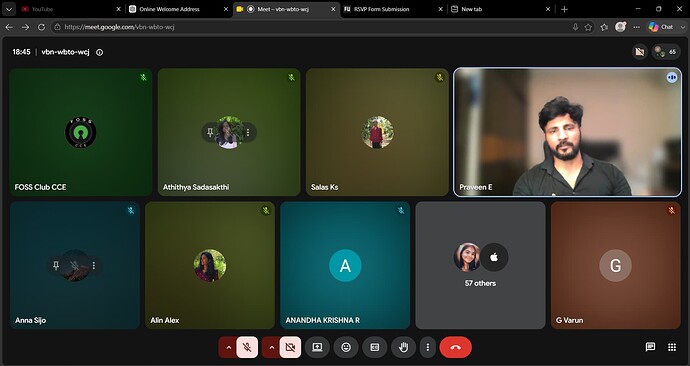
Task: Expand the arrow next to Chat
Action: tap(683, 27)
